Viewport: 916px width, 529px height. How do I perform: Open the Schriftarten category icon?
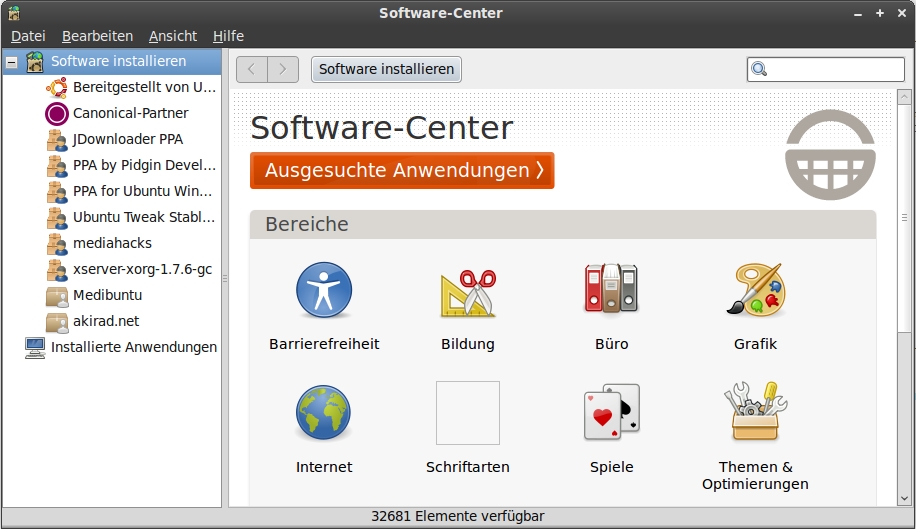point(467,413)
